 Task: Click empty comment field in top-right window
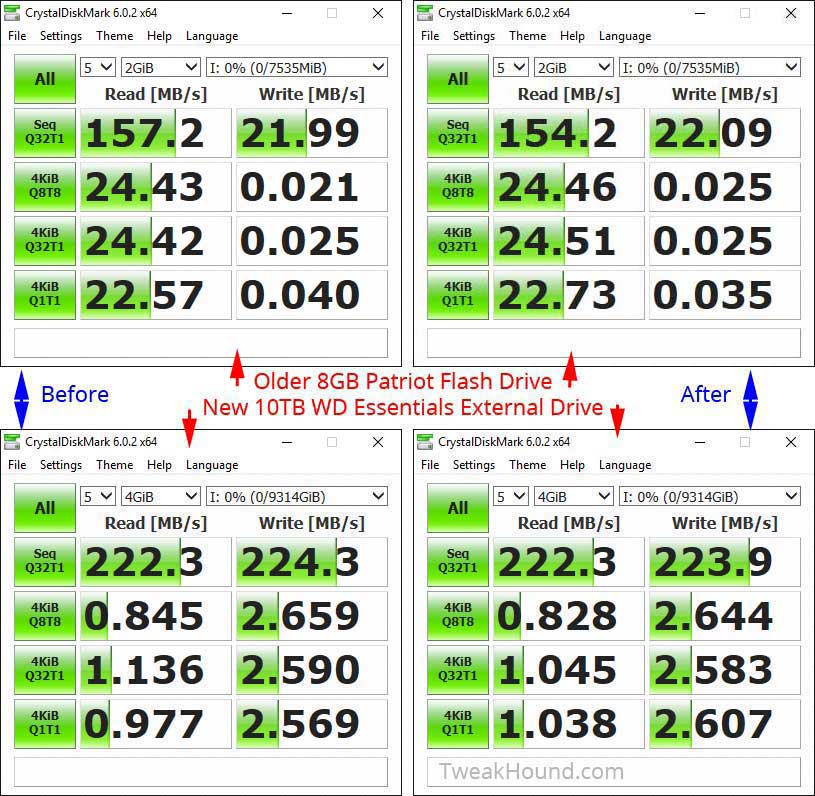coord(613,343)
